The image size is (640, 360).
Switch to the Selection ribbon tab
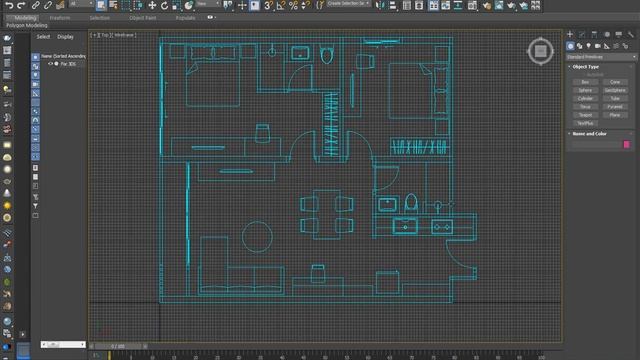[x=100, y=18]
